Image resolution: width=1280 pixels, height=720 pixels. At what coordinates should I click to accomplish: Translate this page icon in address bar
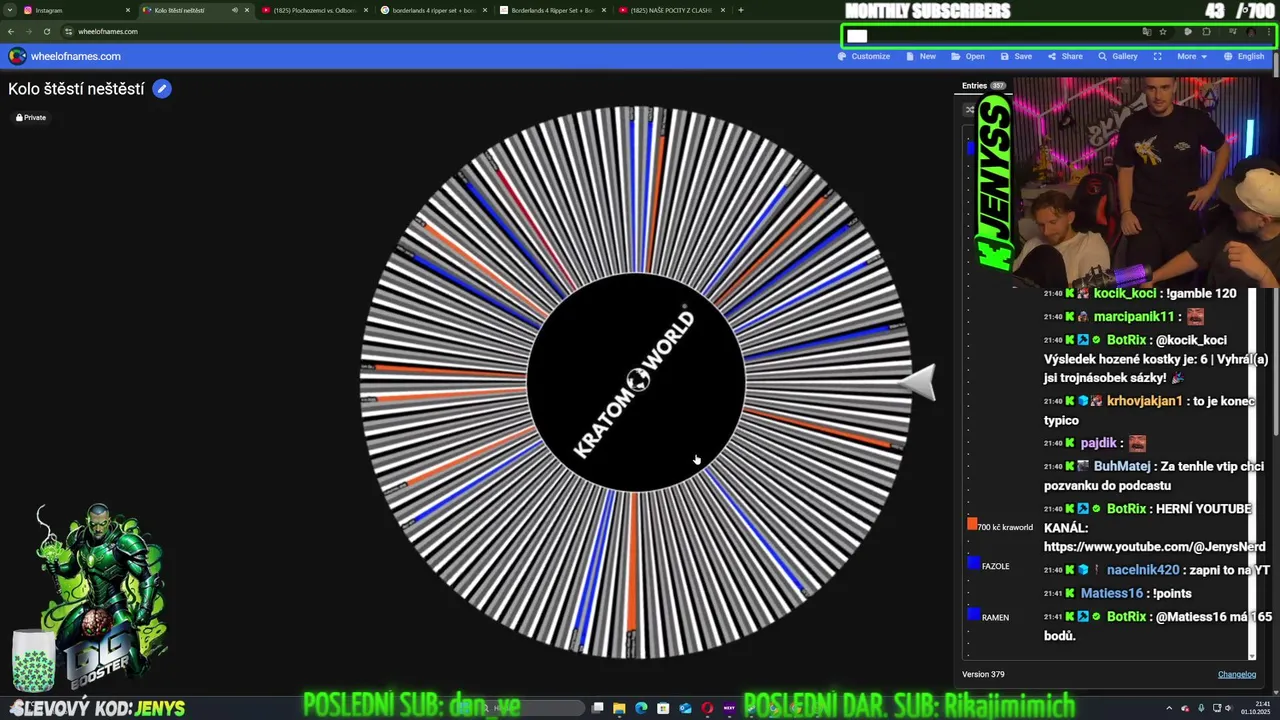pos(1146,31)
